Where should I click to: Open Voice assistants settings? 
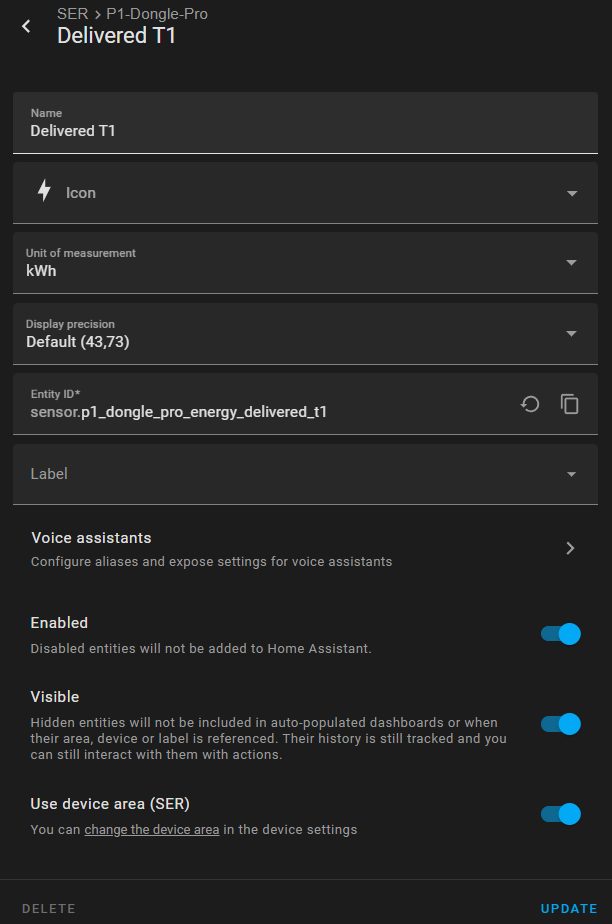pos(305,549)
